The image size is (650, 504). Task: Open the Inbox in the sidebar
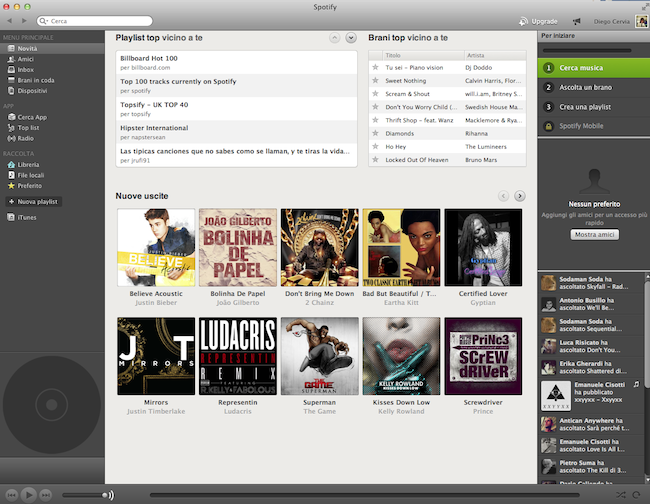[x=27, y=70]
